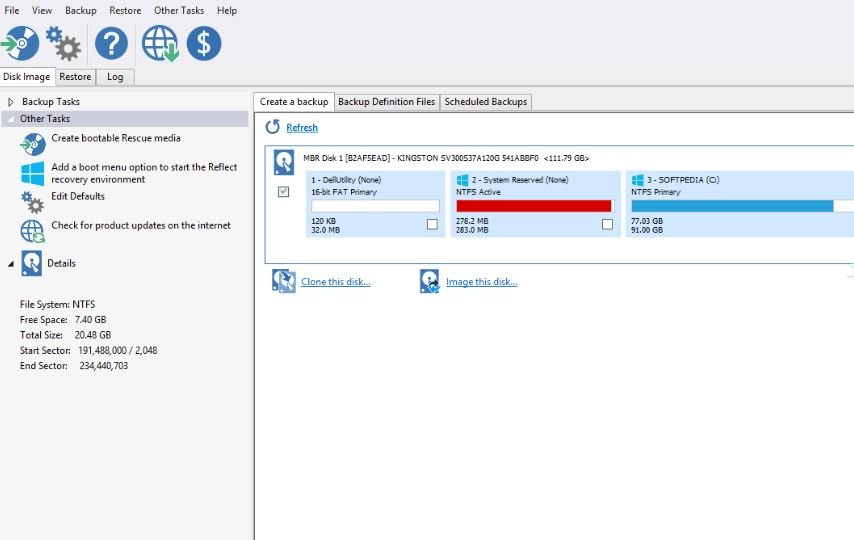Click Add a boot menu option text

[x=144, y=173]
